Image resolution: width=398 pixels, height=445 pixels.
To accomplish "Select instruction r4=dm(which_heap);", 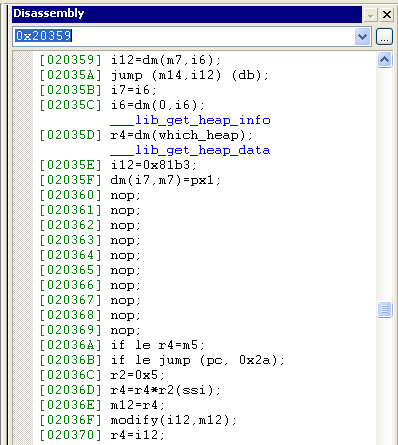I will [182, 135].
